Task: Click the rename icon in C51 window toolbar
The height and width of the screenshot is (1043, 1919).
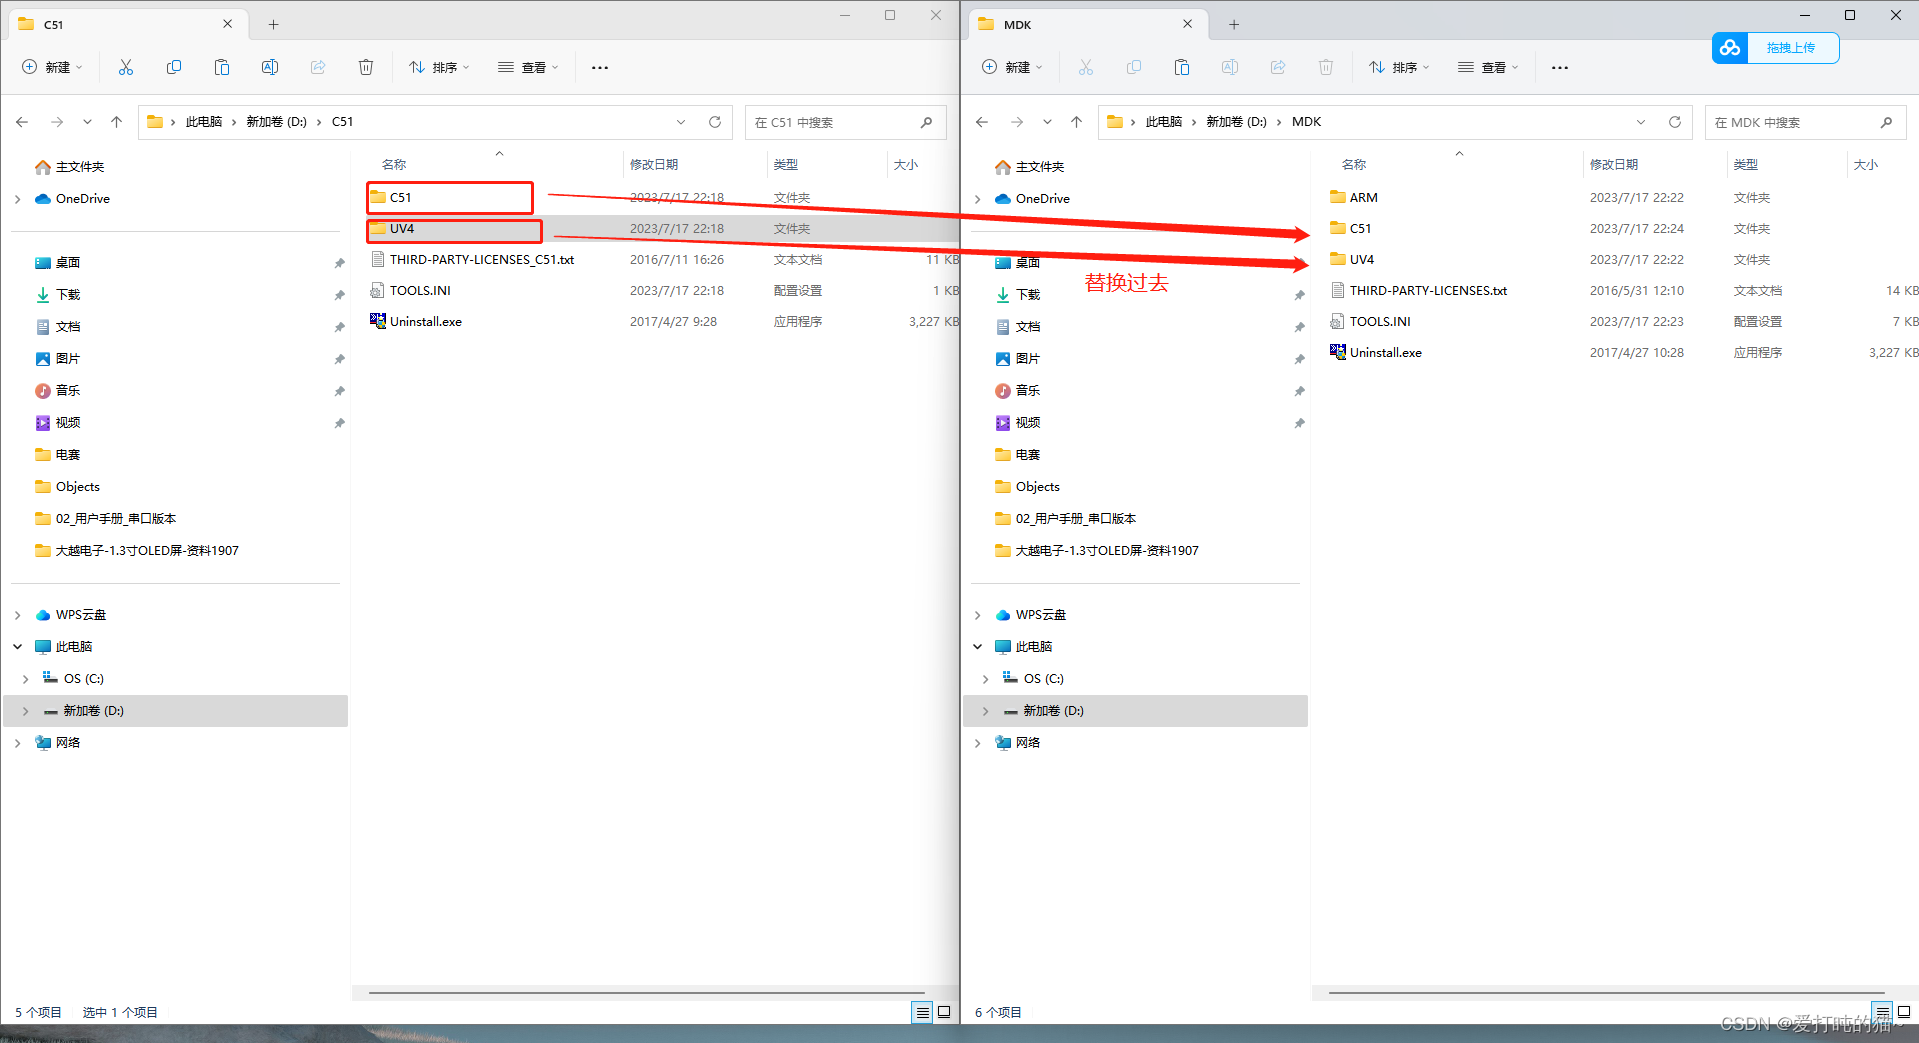Action: [x=270, y=67]
